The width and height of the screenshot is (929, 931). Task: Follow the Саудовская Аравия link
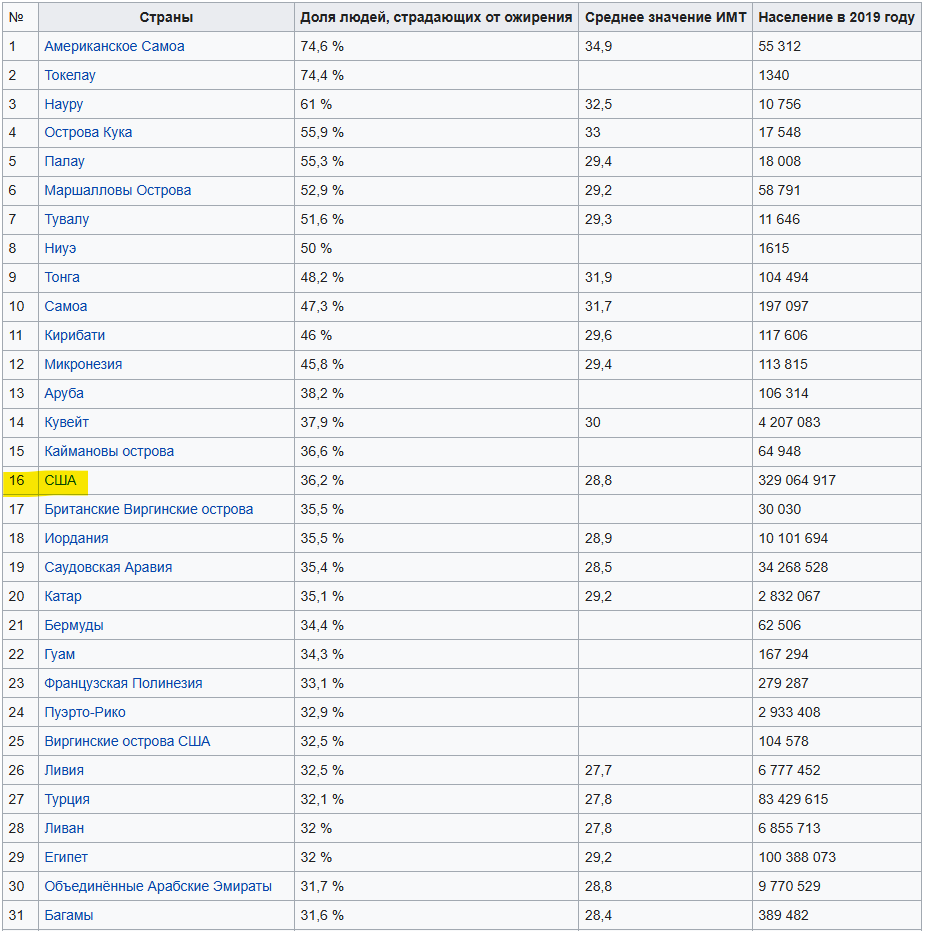click(x=108, y=567)
